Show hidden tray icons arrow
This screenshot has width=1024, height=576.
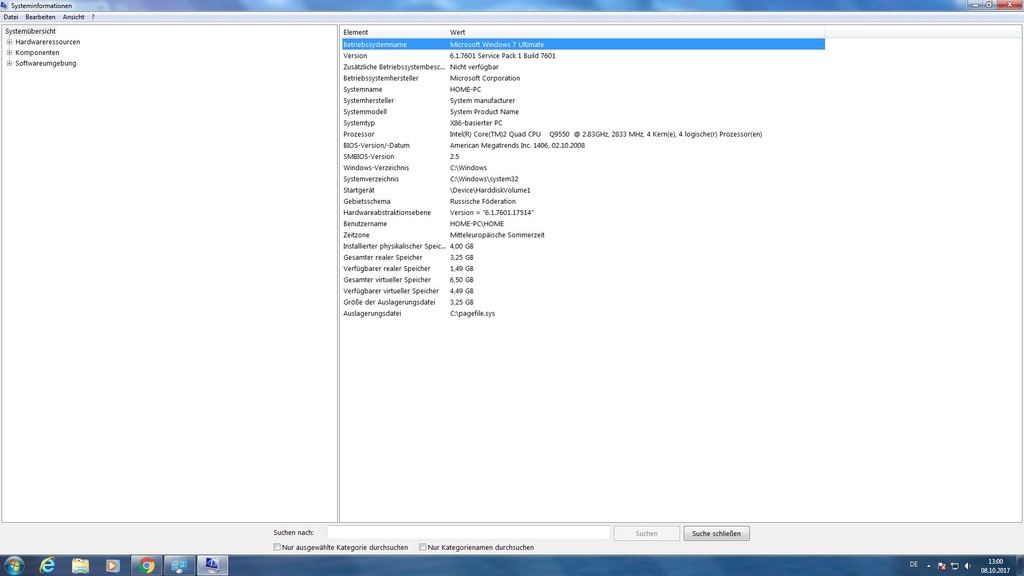tap(928, 566)
